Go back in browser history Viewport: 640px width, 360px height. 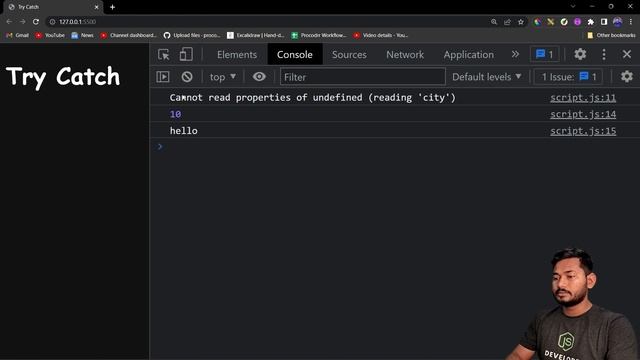[x=9, y=22]
